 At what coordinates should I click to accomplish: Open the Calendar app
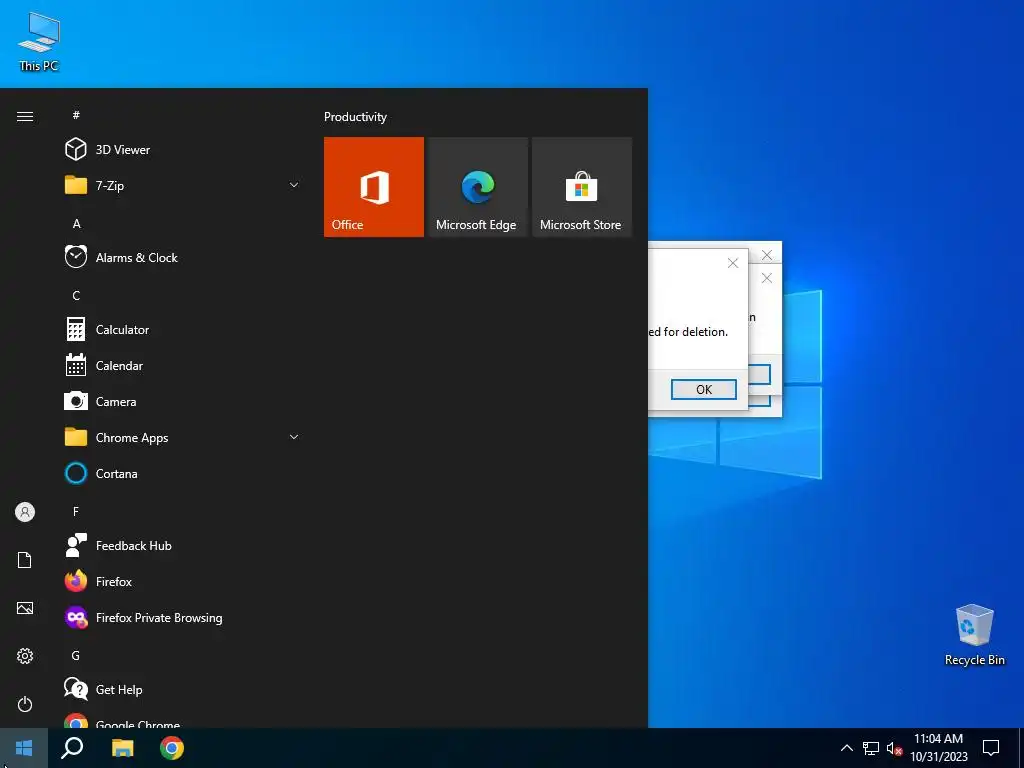183,366
